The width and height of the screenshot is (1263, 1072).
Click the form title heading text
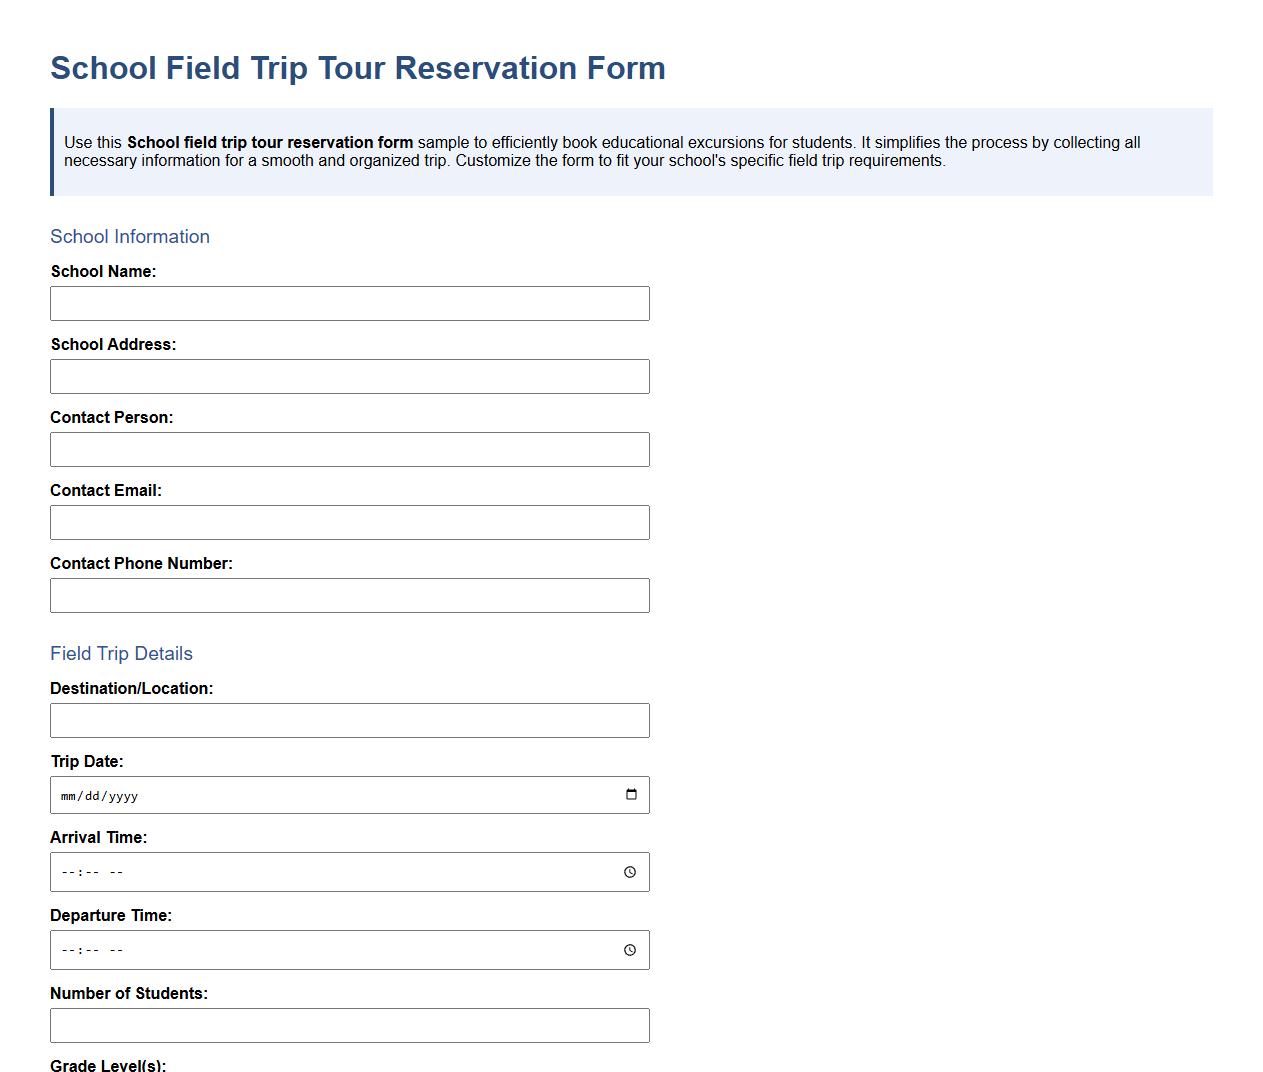click(357, 68)
